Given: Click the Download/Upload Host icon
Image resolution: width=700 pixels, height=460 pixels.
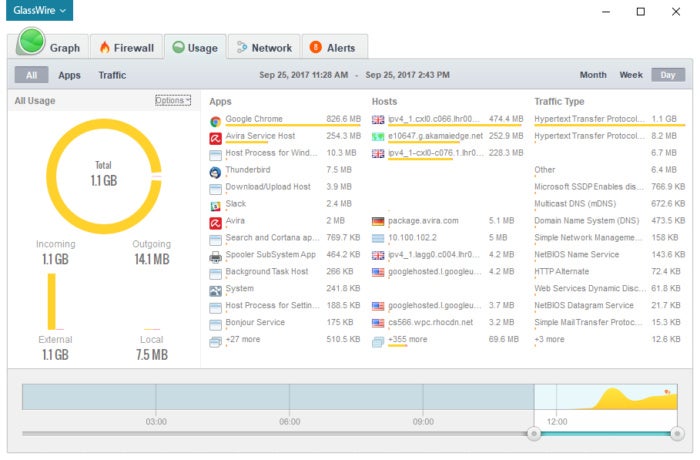Looking at the screenshot, I should (x=216, y=189).
